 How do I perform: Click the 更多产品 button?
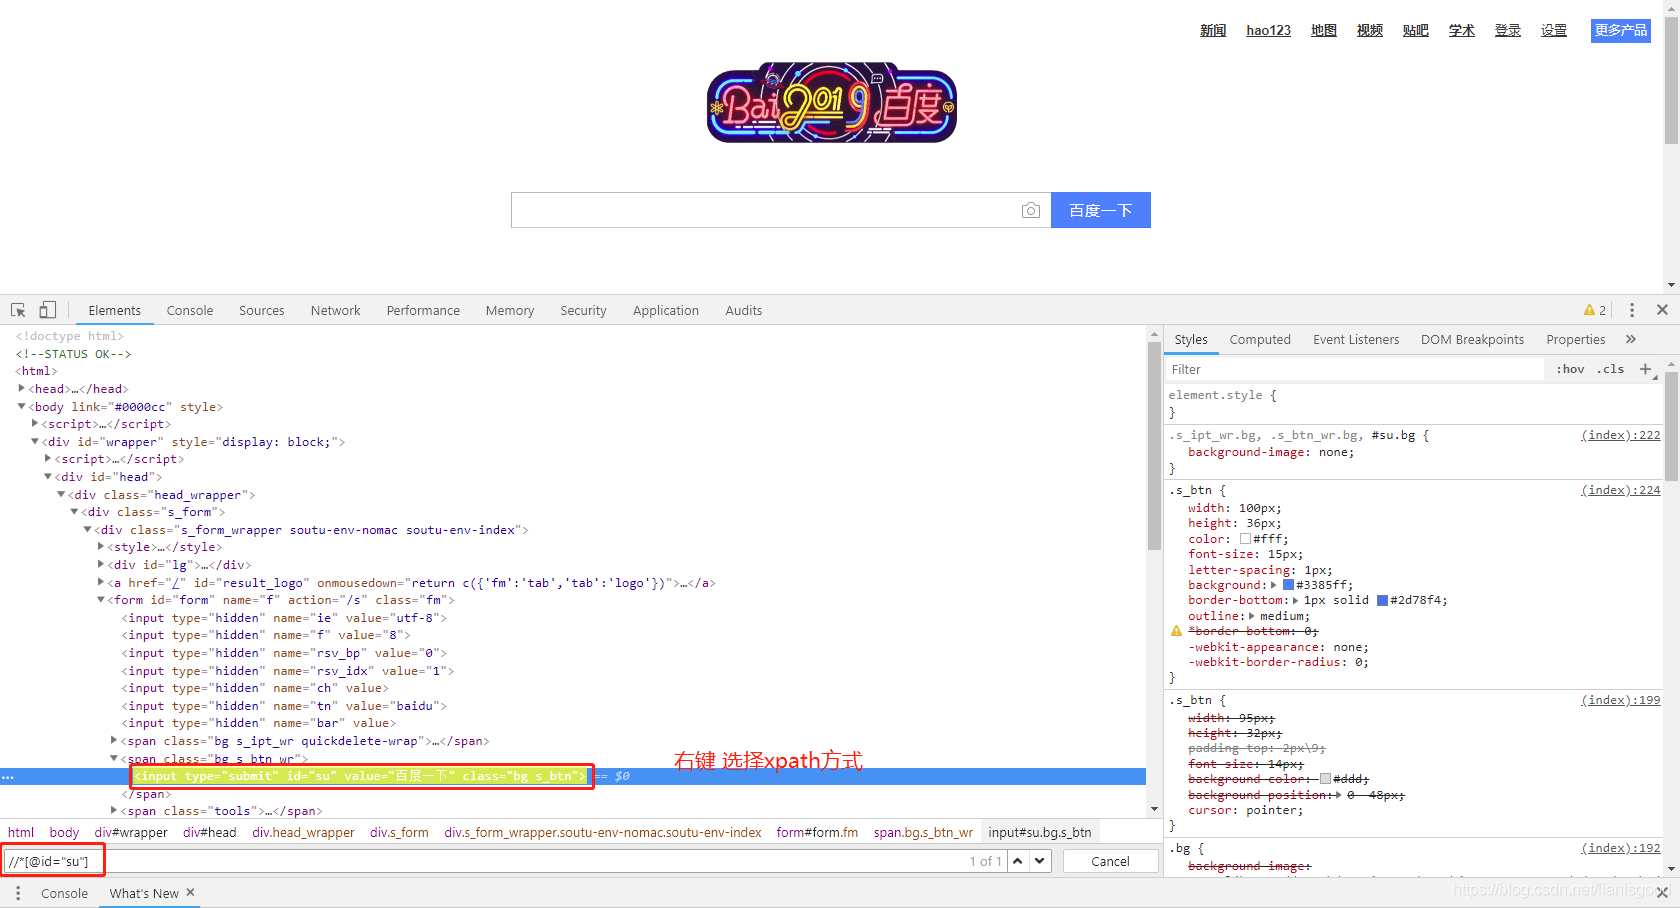click(1621, 30)
